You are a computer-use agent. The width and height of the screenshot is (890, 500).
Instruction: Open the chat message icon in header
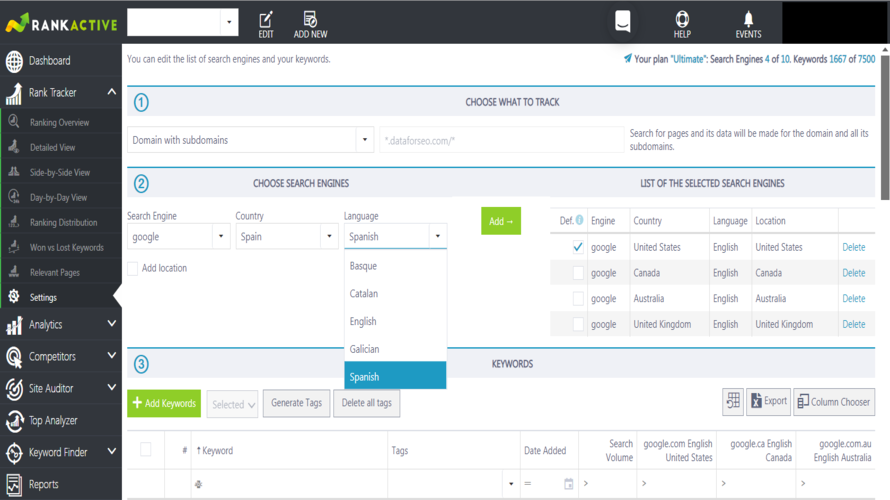[623, 22]
